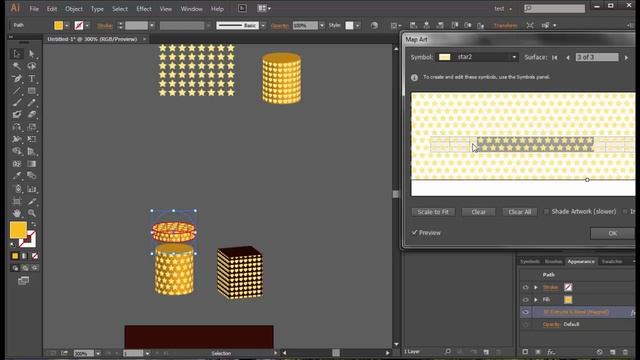Expand Stroke row in Appearance panel
This screenshot has width=640, height=360.
point(536,287)
